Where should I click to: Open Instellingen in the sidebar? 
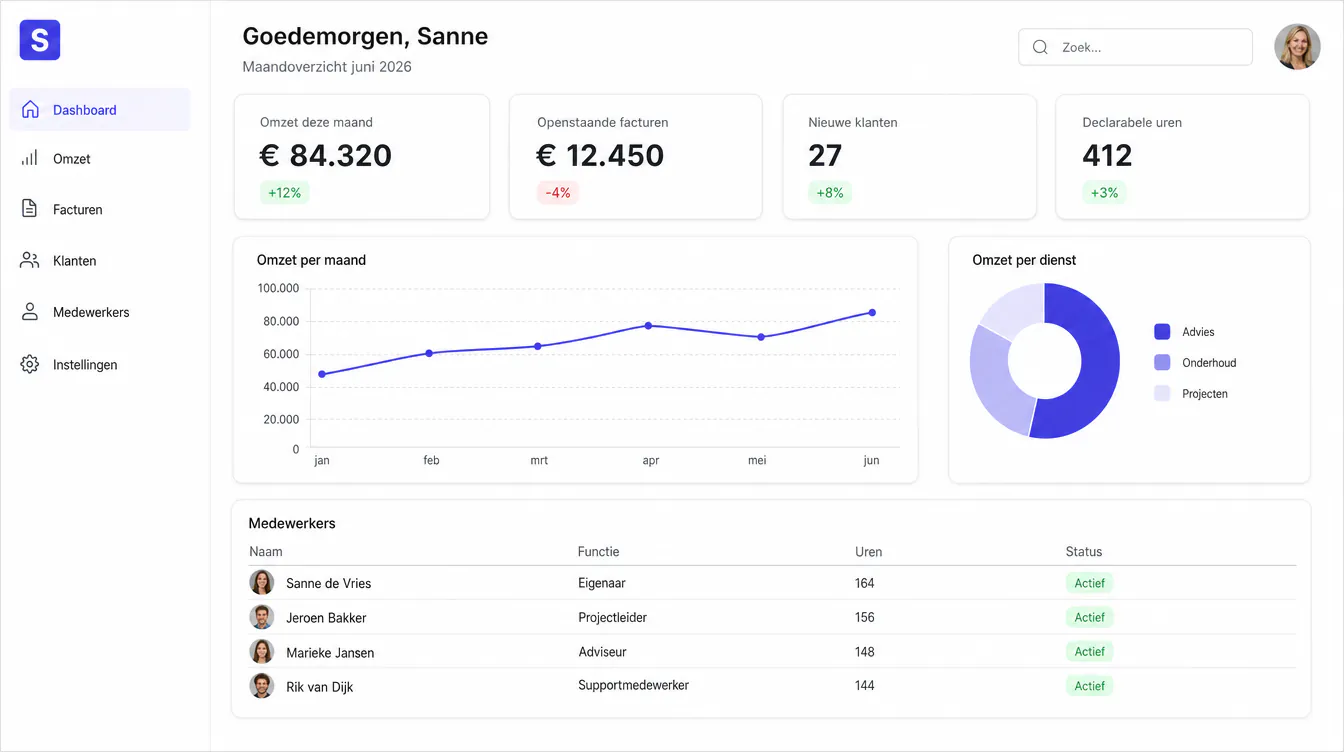pyautogui.click(x=100, y=365)
